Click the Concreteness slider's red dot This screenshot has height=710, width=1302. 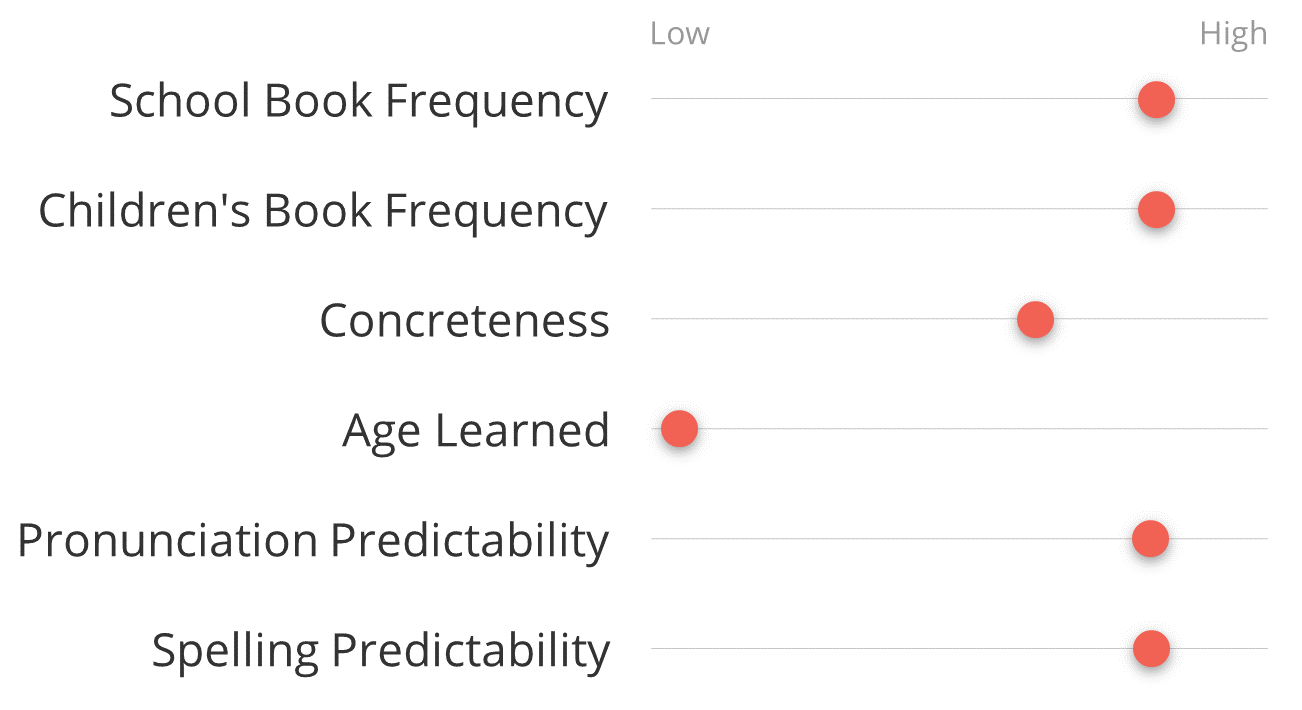click(1035, 320)
